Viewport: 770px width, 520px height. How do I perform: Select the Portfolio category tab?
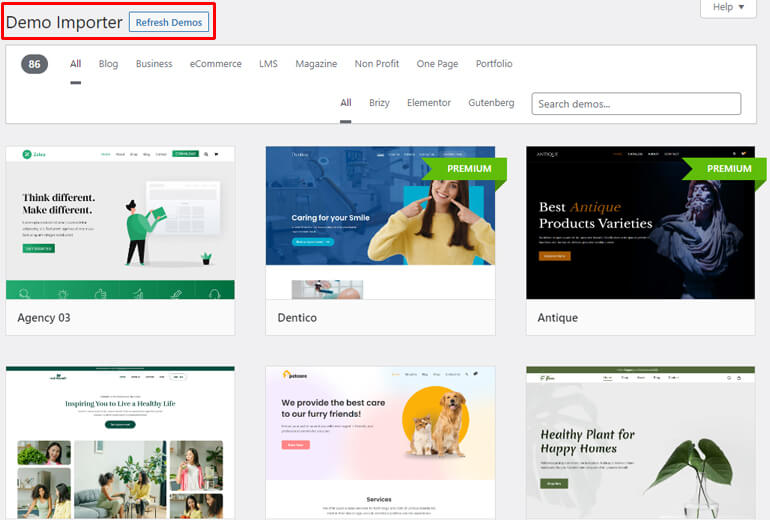click(494, 64)
